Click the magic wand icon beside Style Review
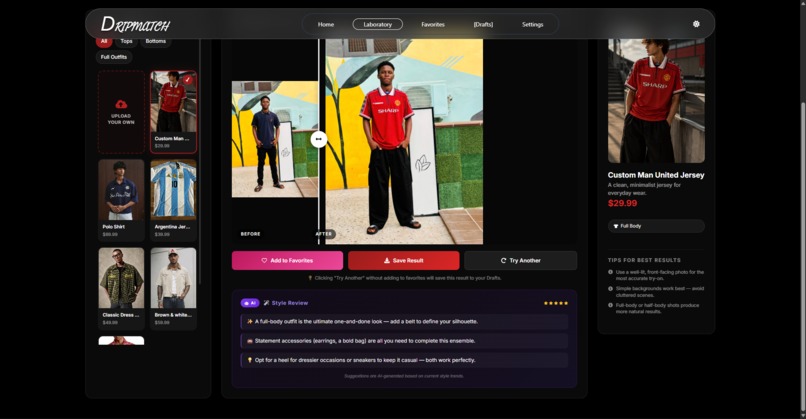 point(266,303)
